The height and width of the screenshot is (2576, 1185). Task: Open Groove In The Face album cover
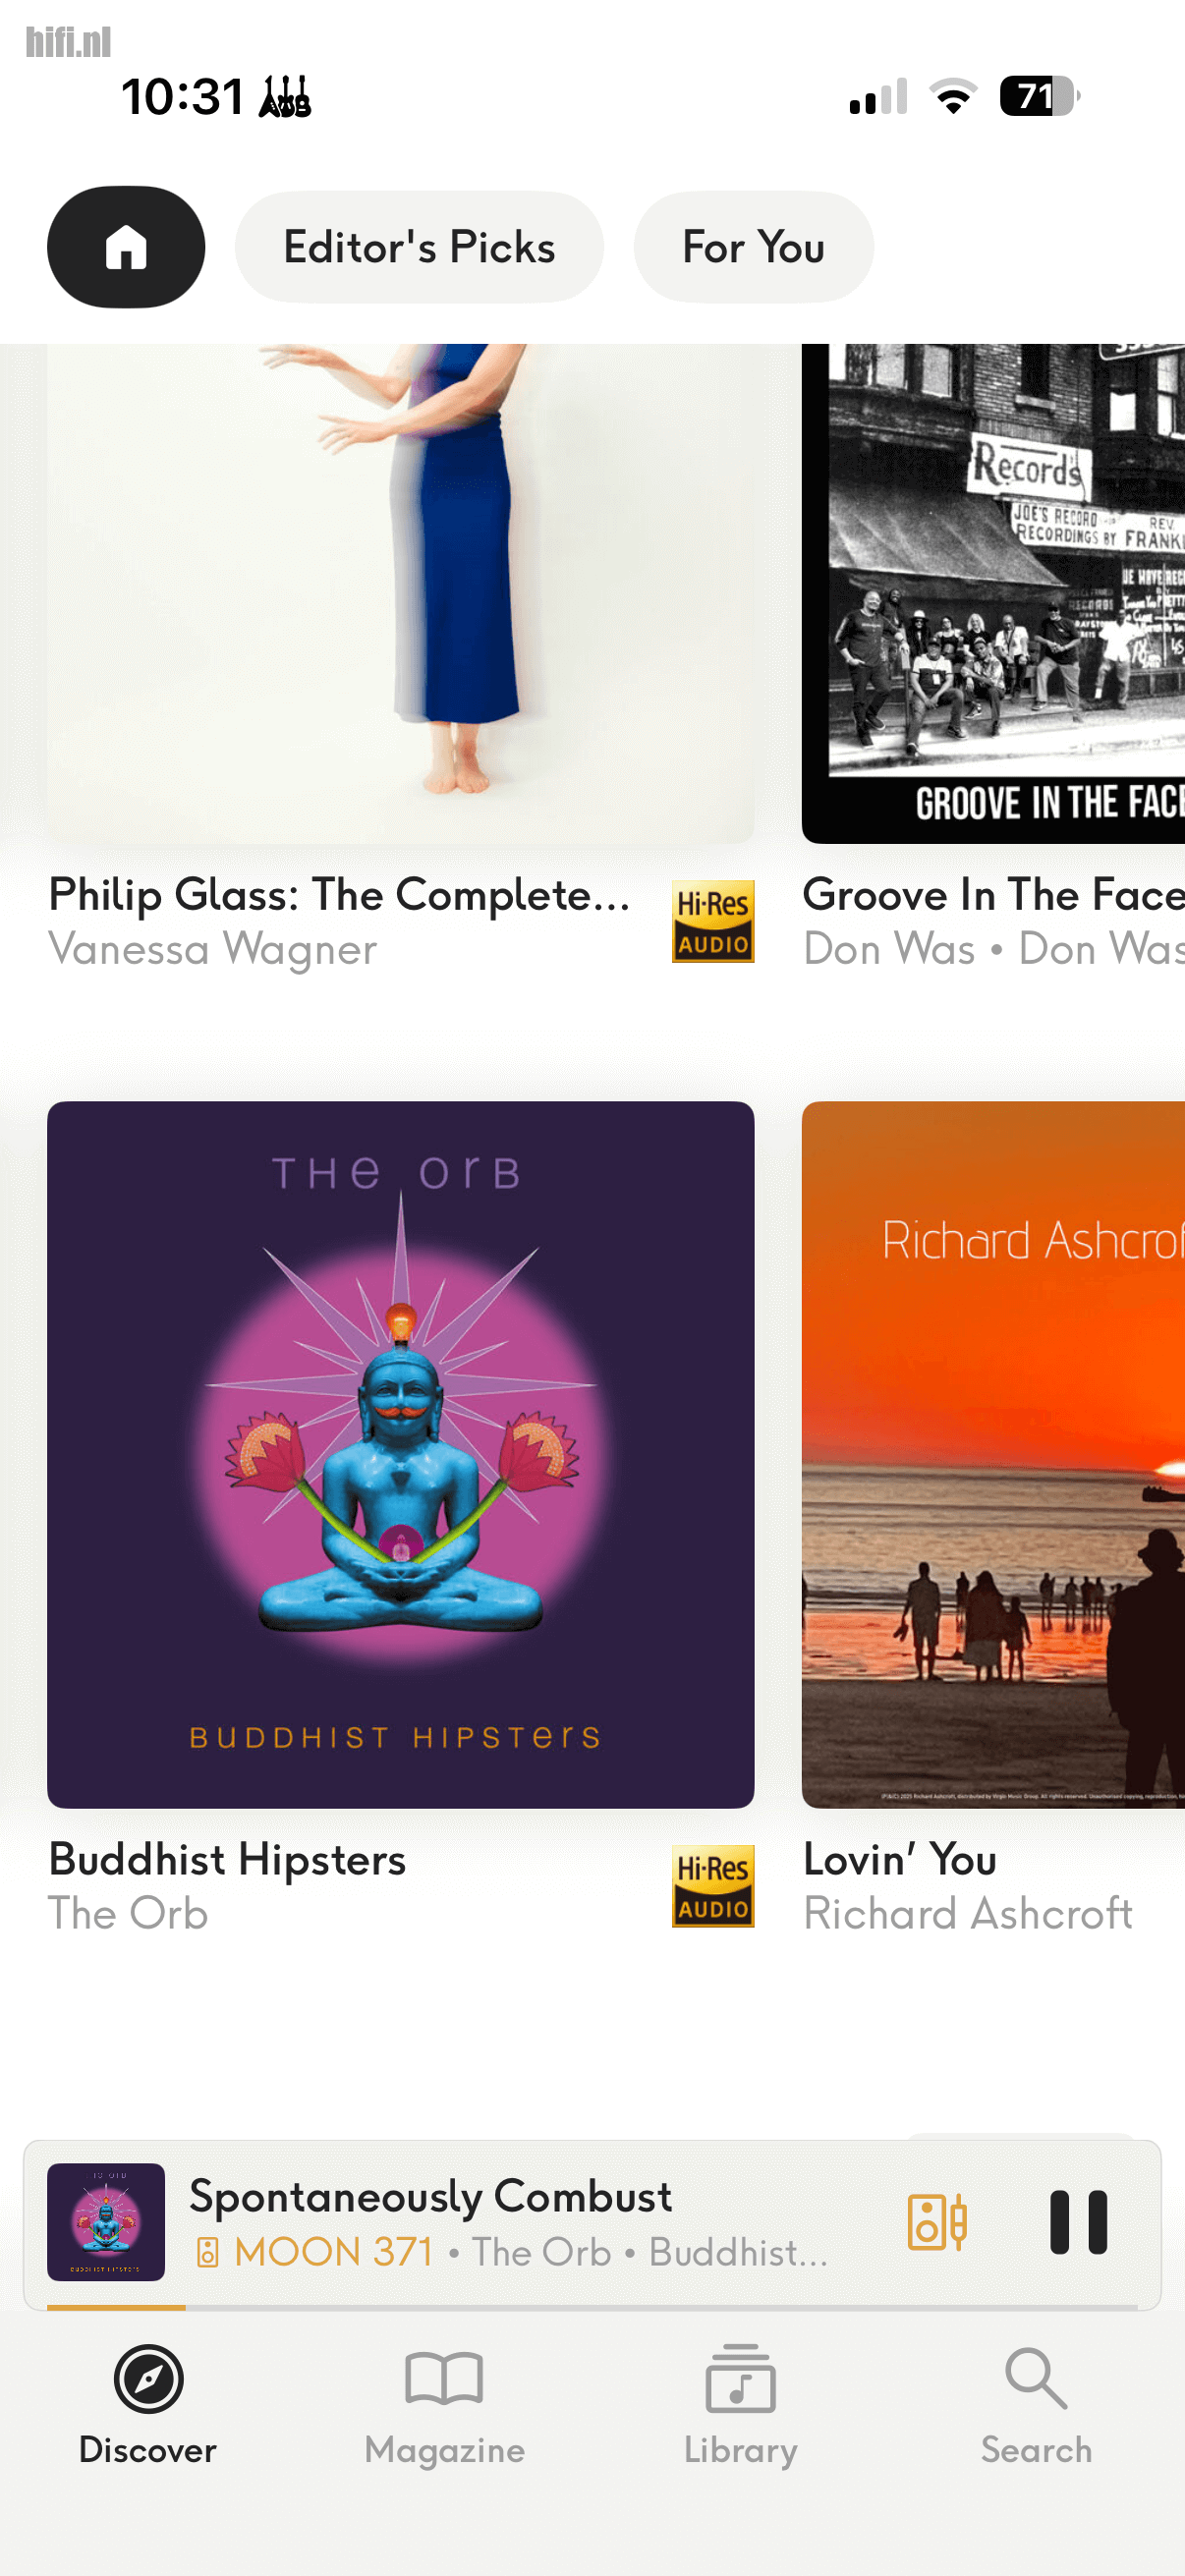pos(993,594)
